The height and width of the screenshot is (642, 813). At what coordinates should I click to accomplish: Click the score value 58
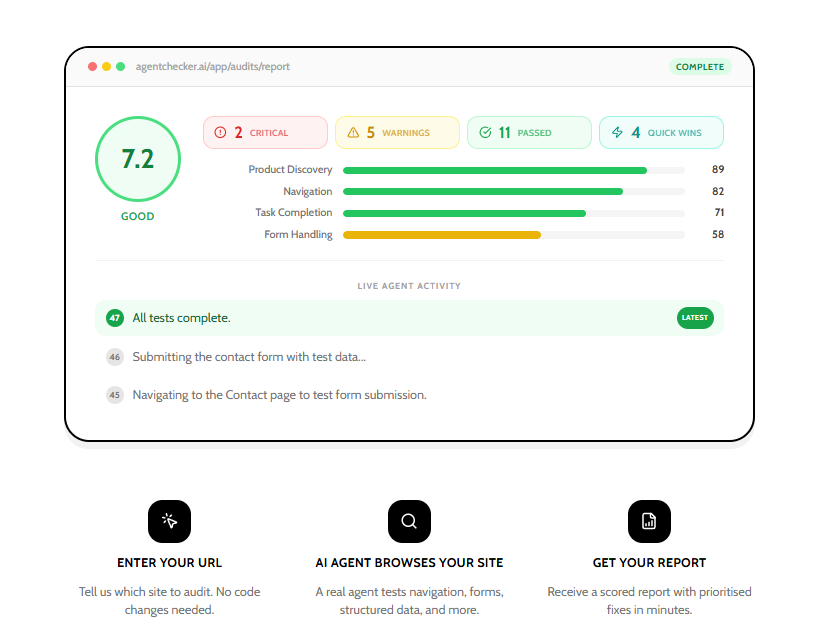718,234
